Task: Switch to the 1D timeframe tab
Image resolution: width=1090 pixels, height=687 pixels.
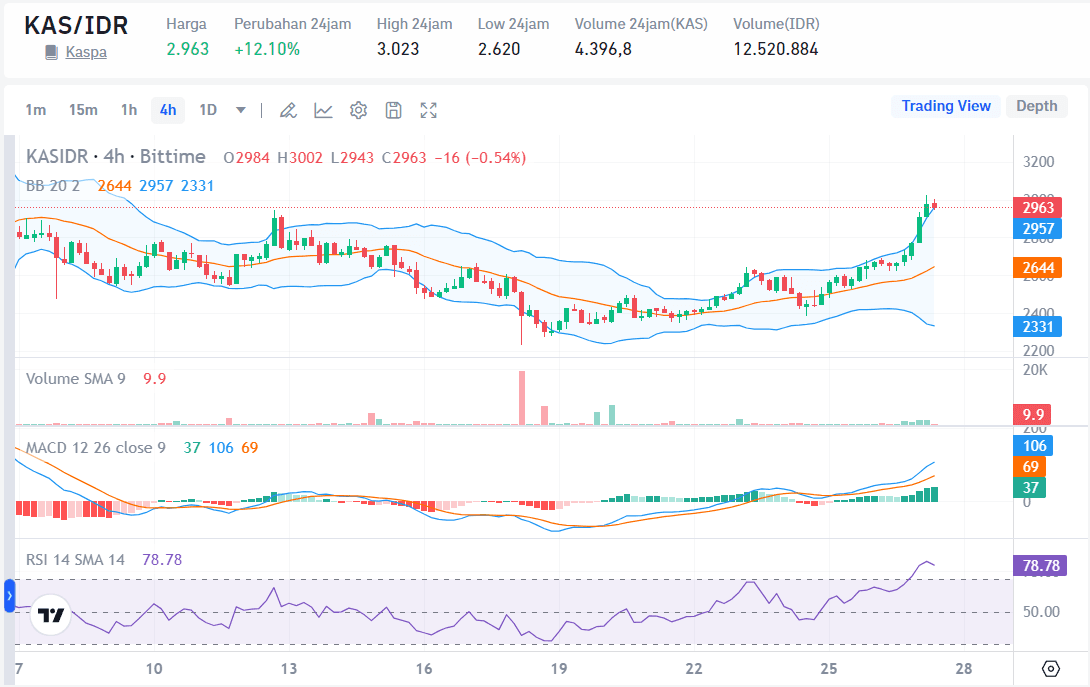Action: point(206,110)
